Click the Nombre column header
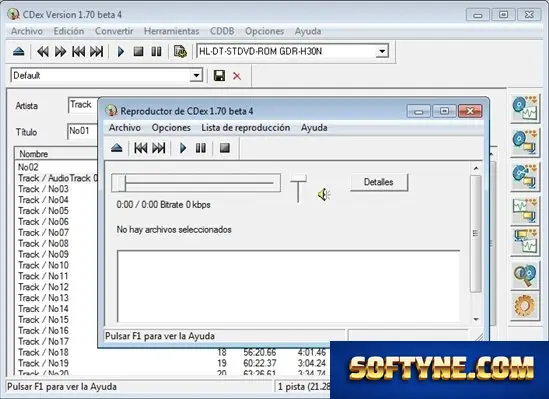 (34, 154)
